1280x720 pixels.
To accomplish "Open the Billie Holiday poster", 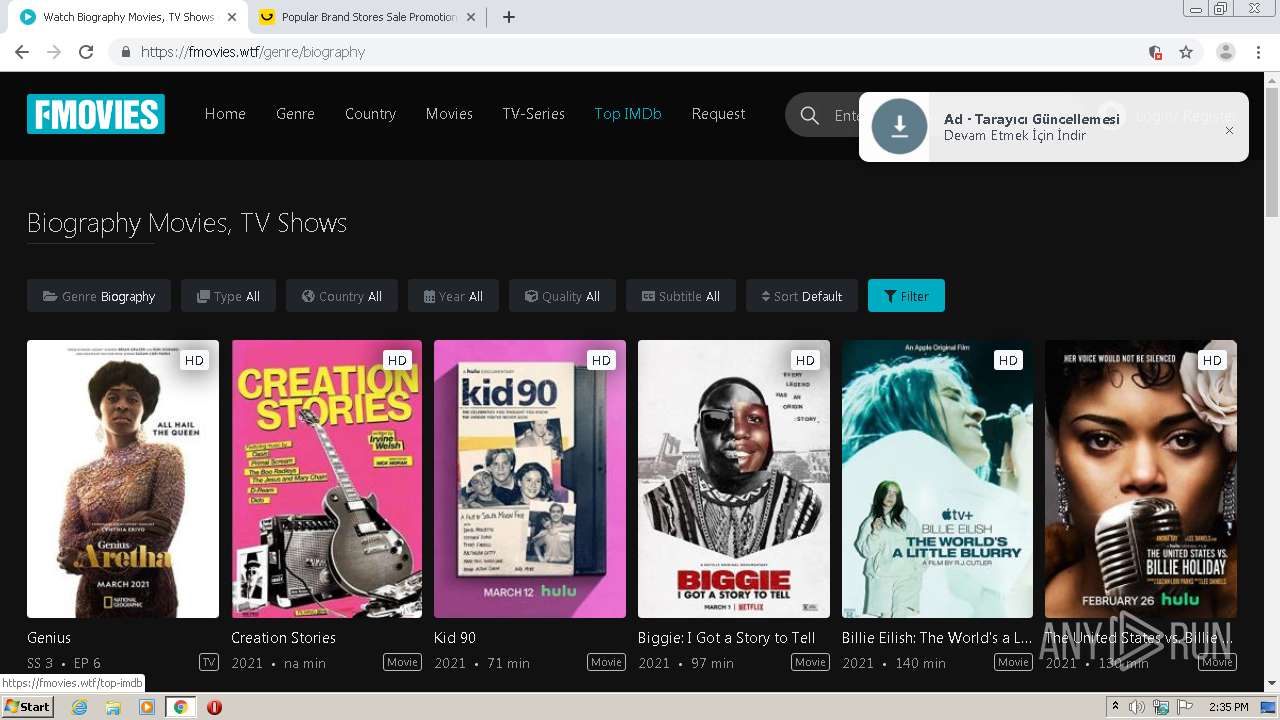I will coord(1141,479).
